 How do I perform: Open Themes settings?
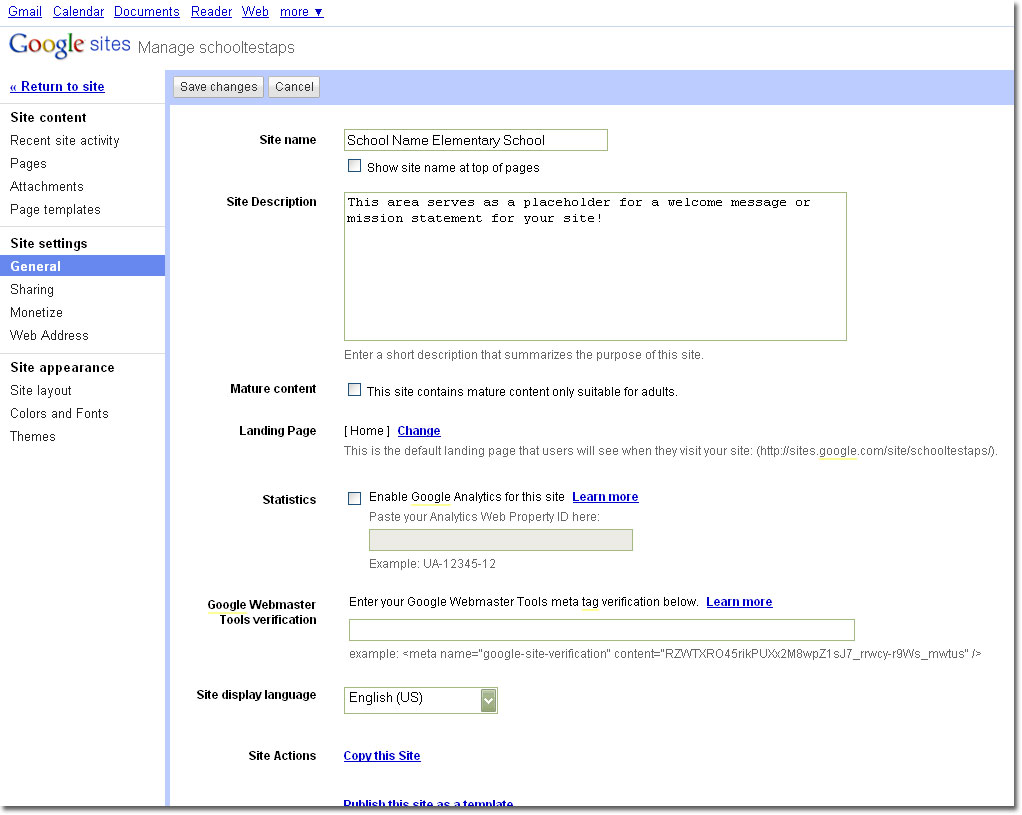[33, 436]
